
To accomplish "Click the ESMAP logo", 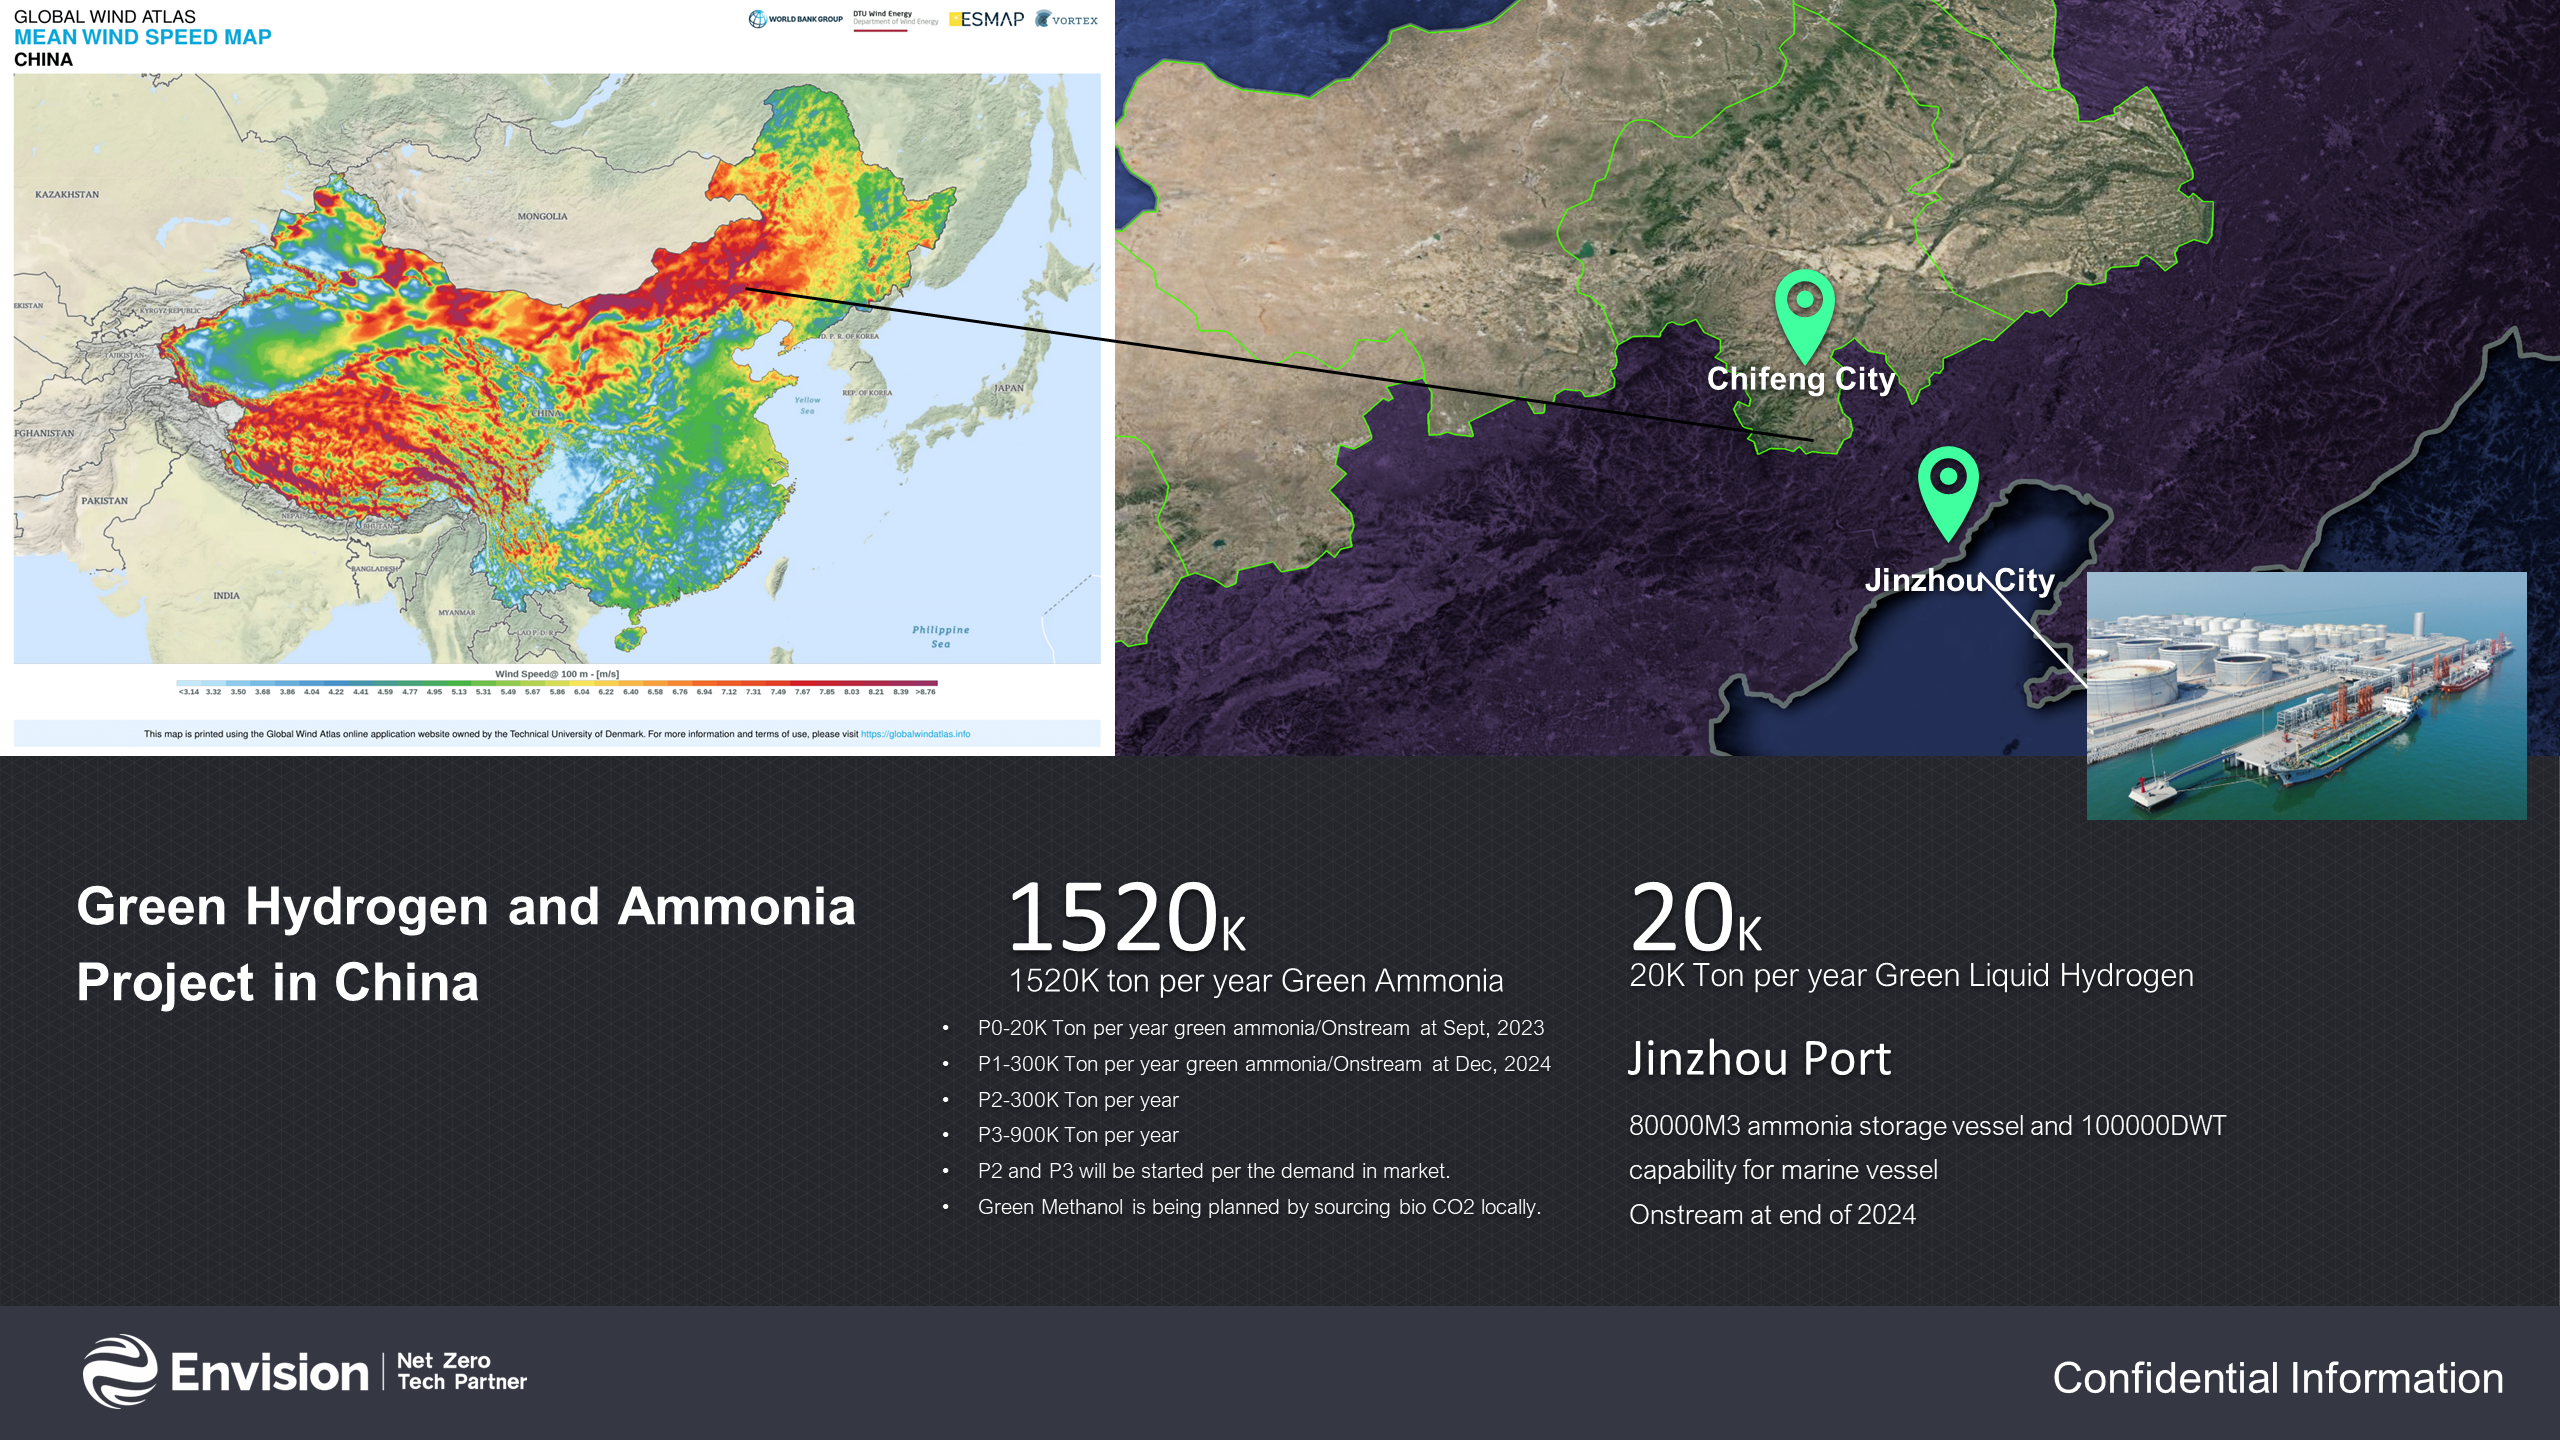I will click(987, 19).
